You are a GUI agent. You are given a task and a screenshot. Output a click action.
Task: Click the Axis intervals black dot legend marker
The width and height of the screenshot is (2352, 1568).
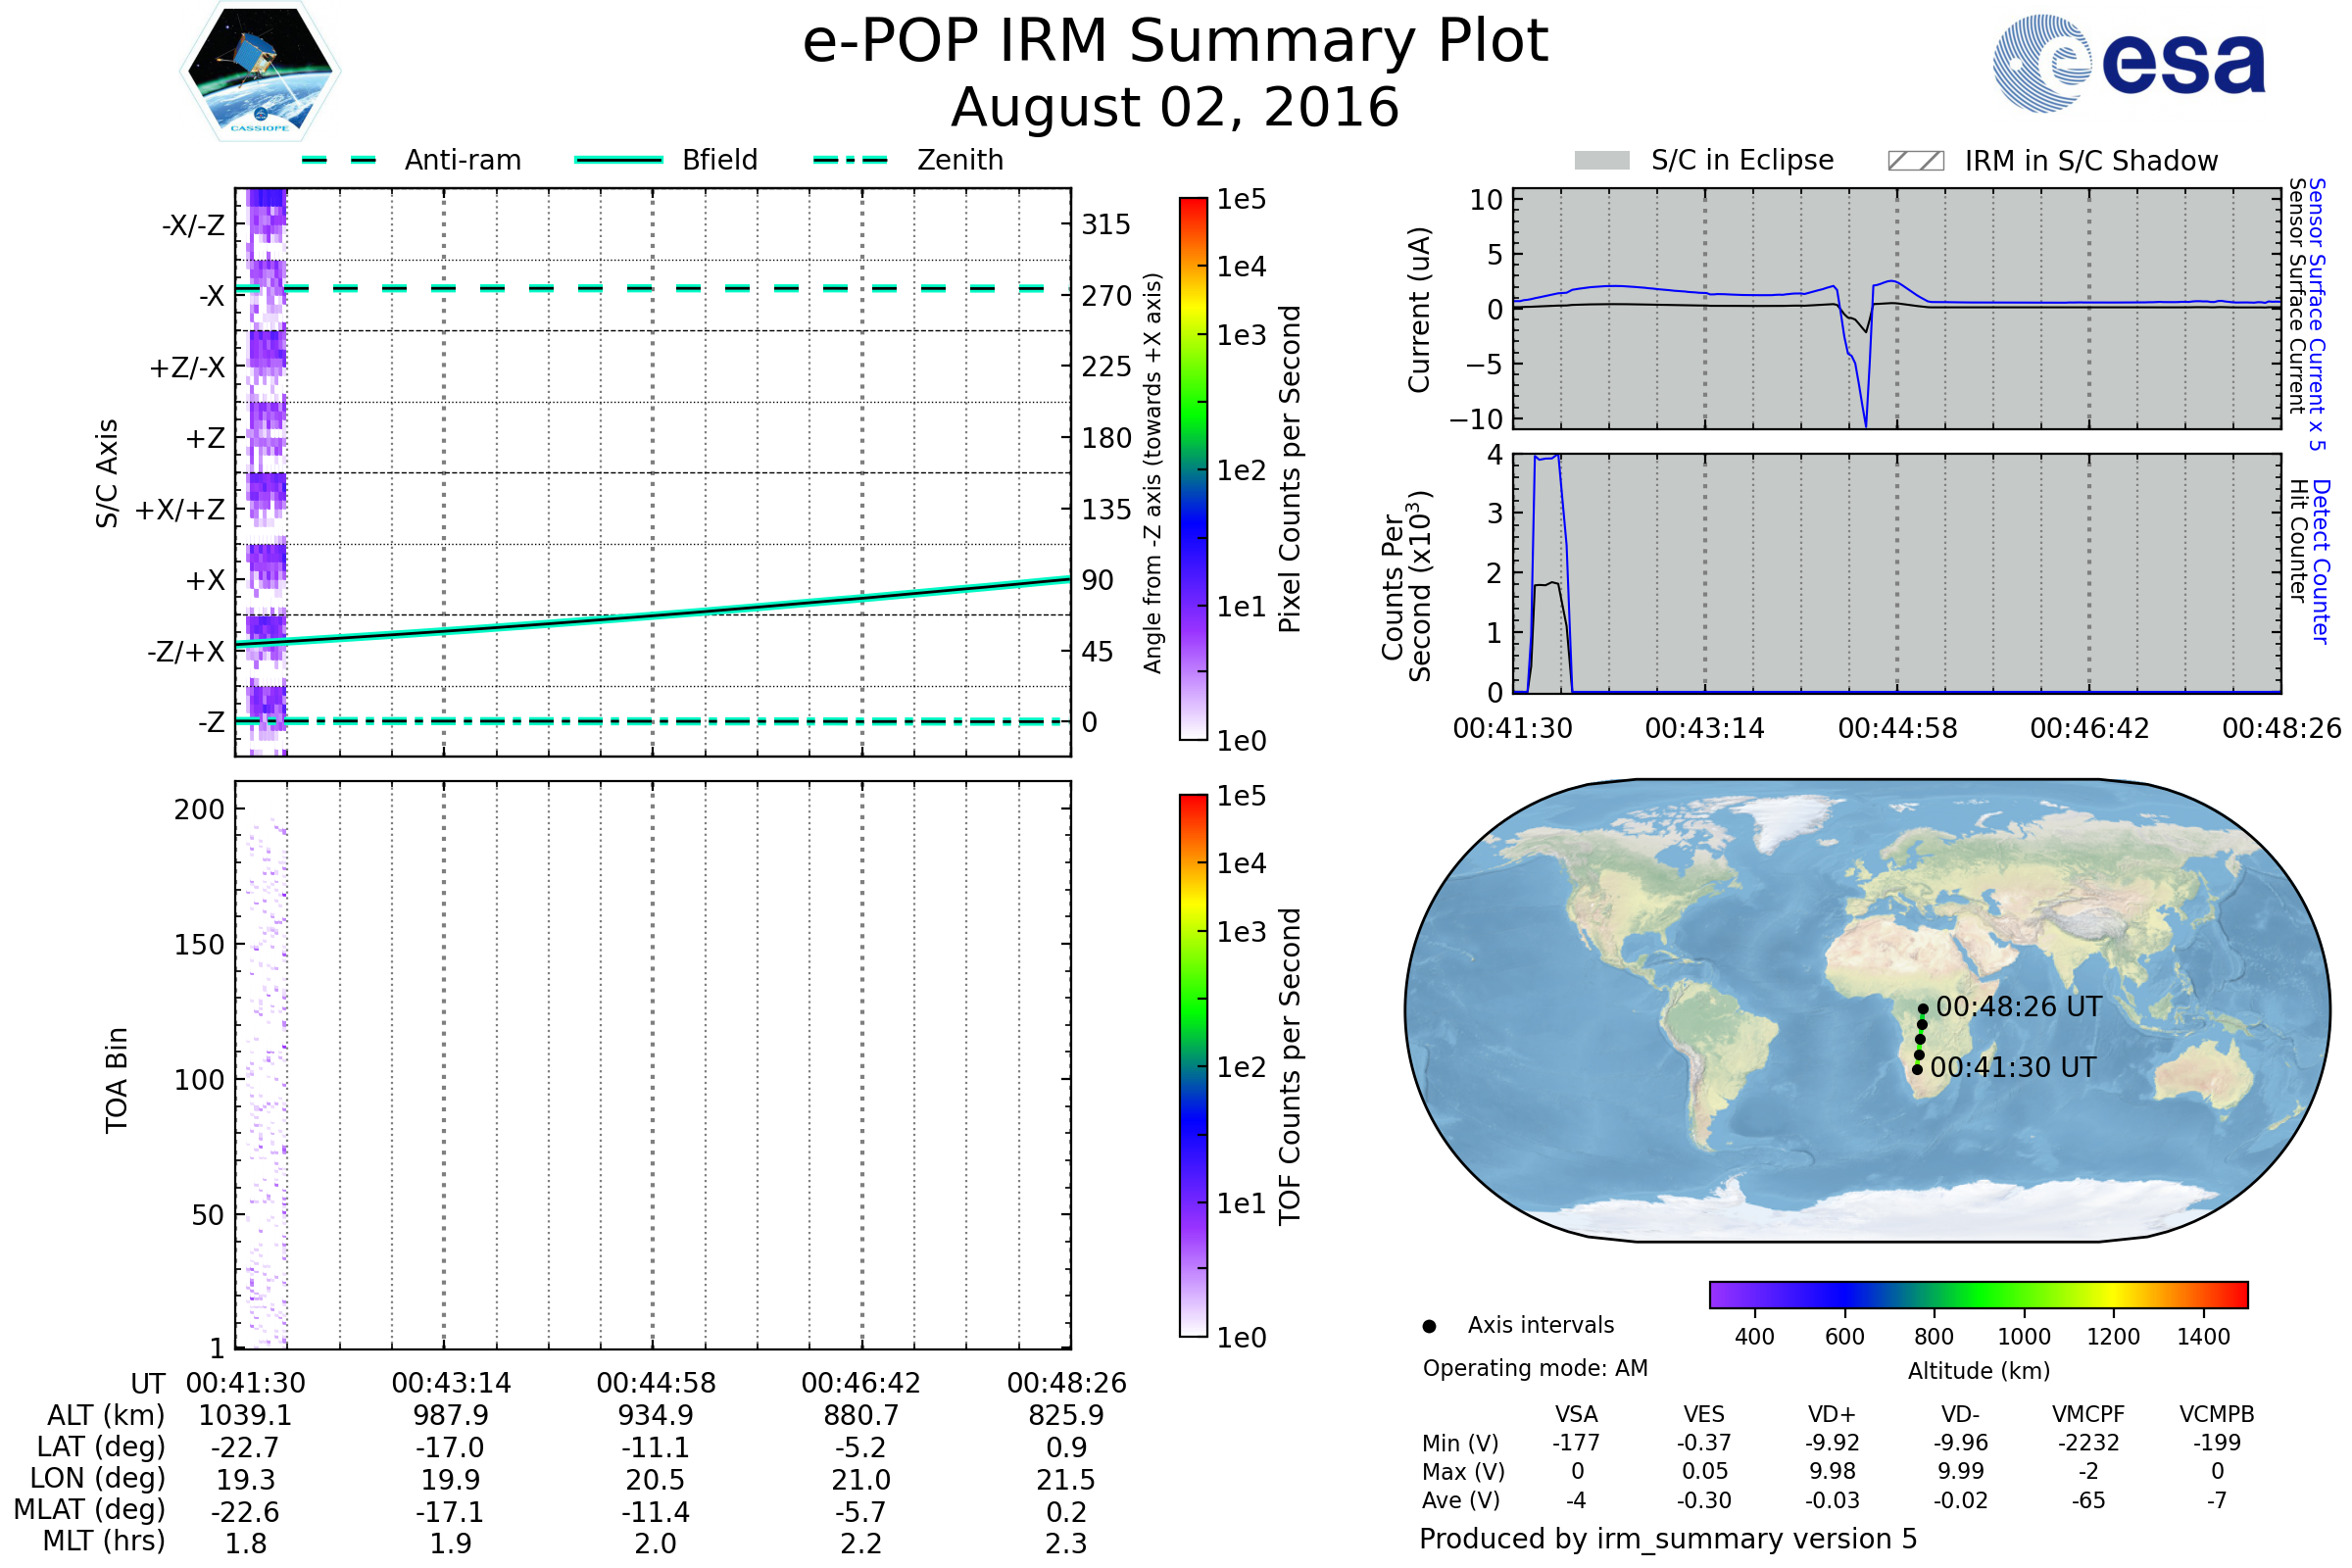click(x=1429, y=1326)
